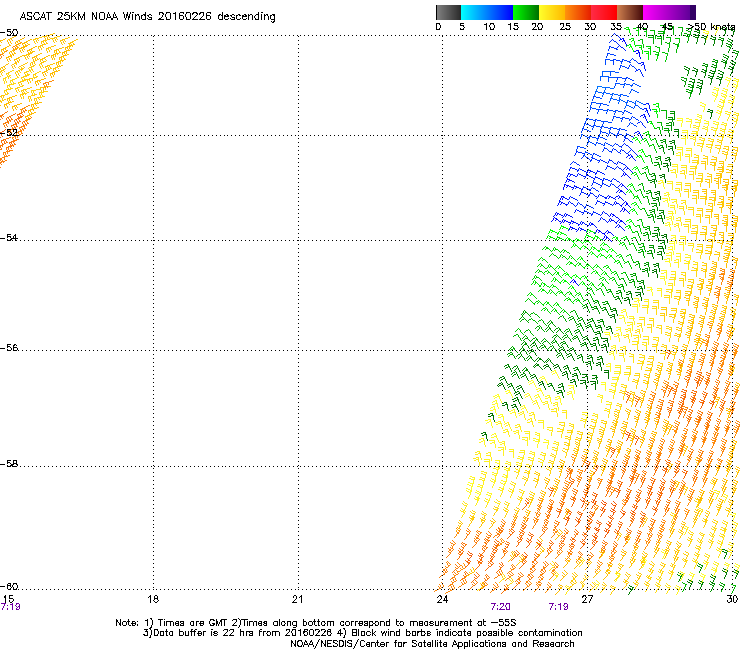Screen dimensions: 740x650
Task: Choose the brown 35-40 knot legend color
Action: [x=630, y=12]
